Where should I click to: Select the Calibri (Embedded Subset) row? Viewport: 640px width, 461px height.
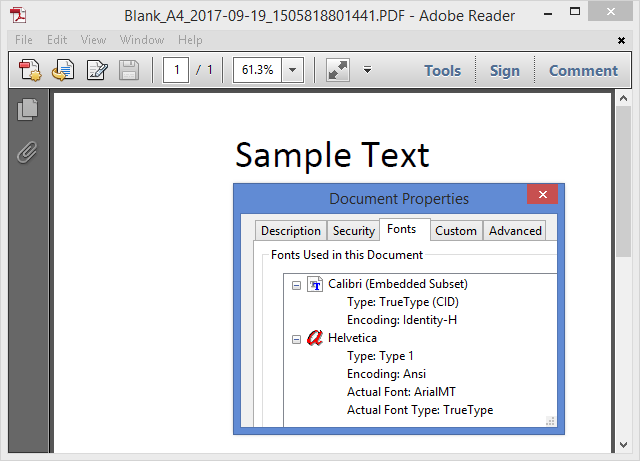pos(398,284)
